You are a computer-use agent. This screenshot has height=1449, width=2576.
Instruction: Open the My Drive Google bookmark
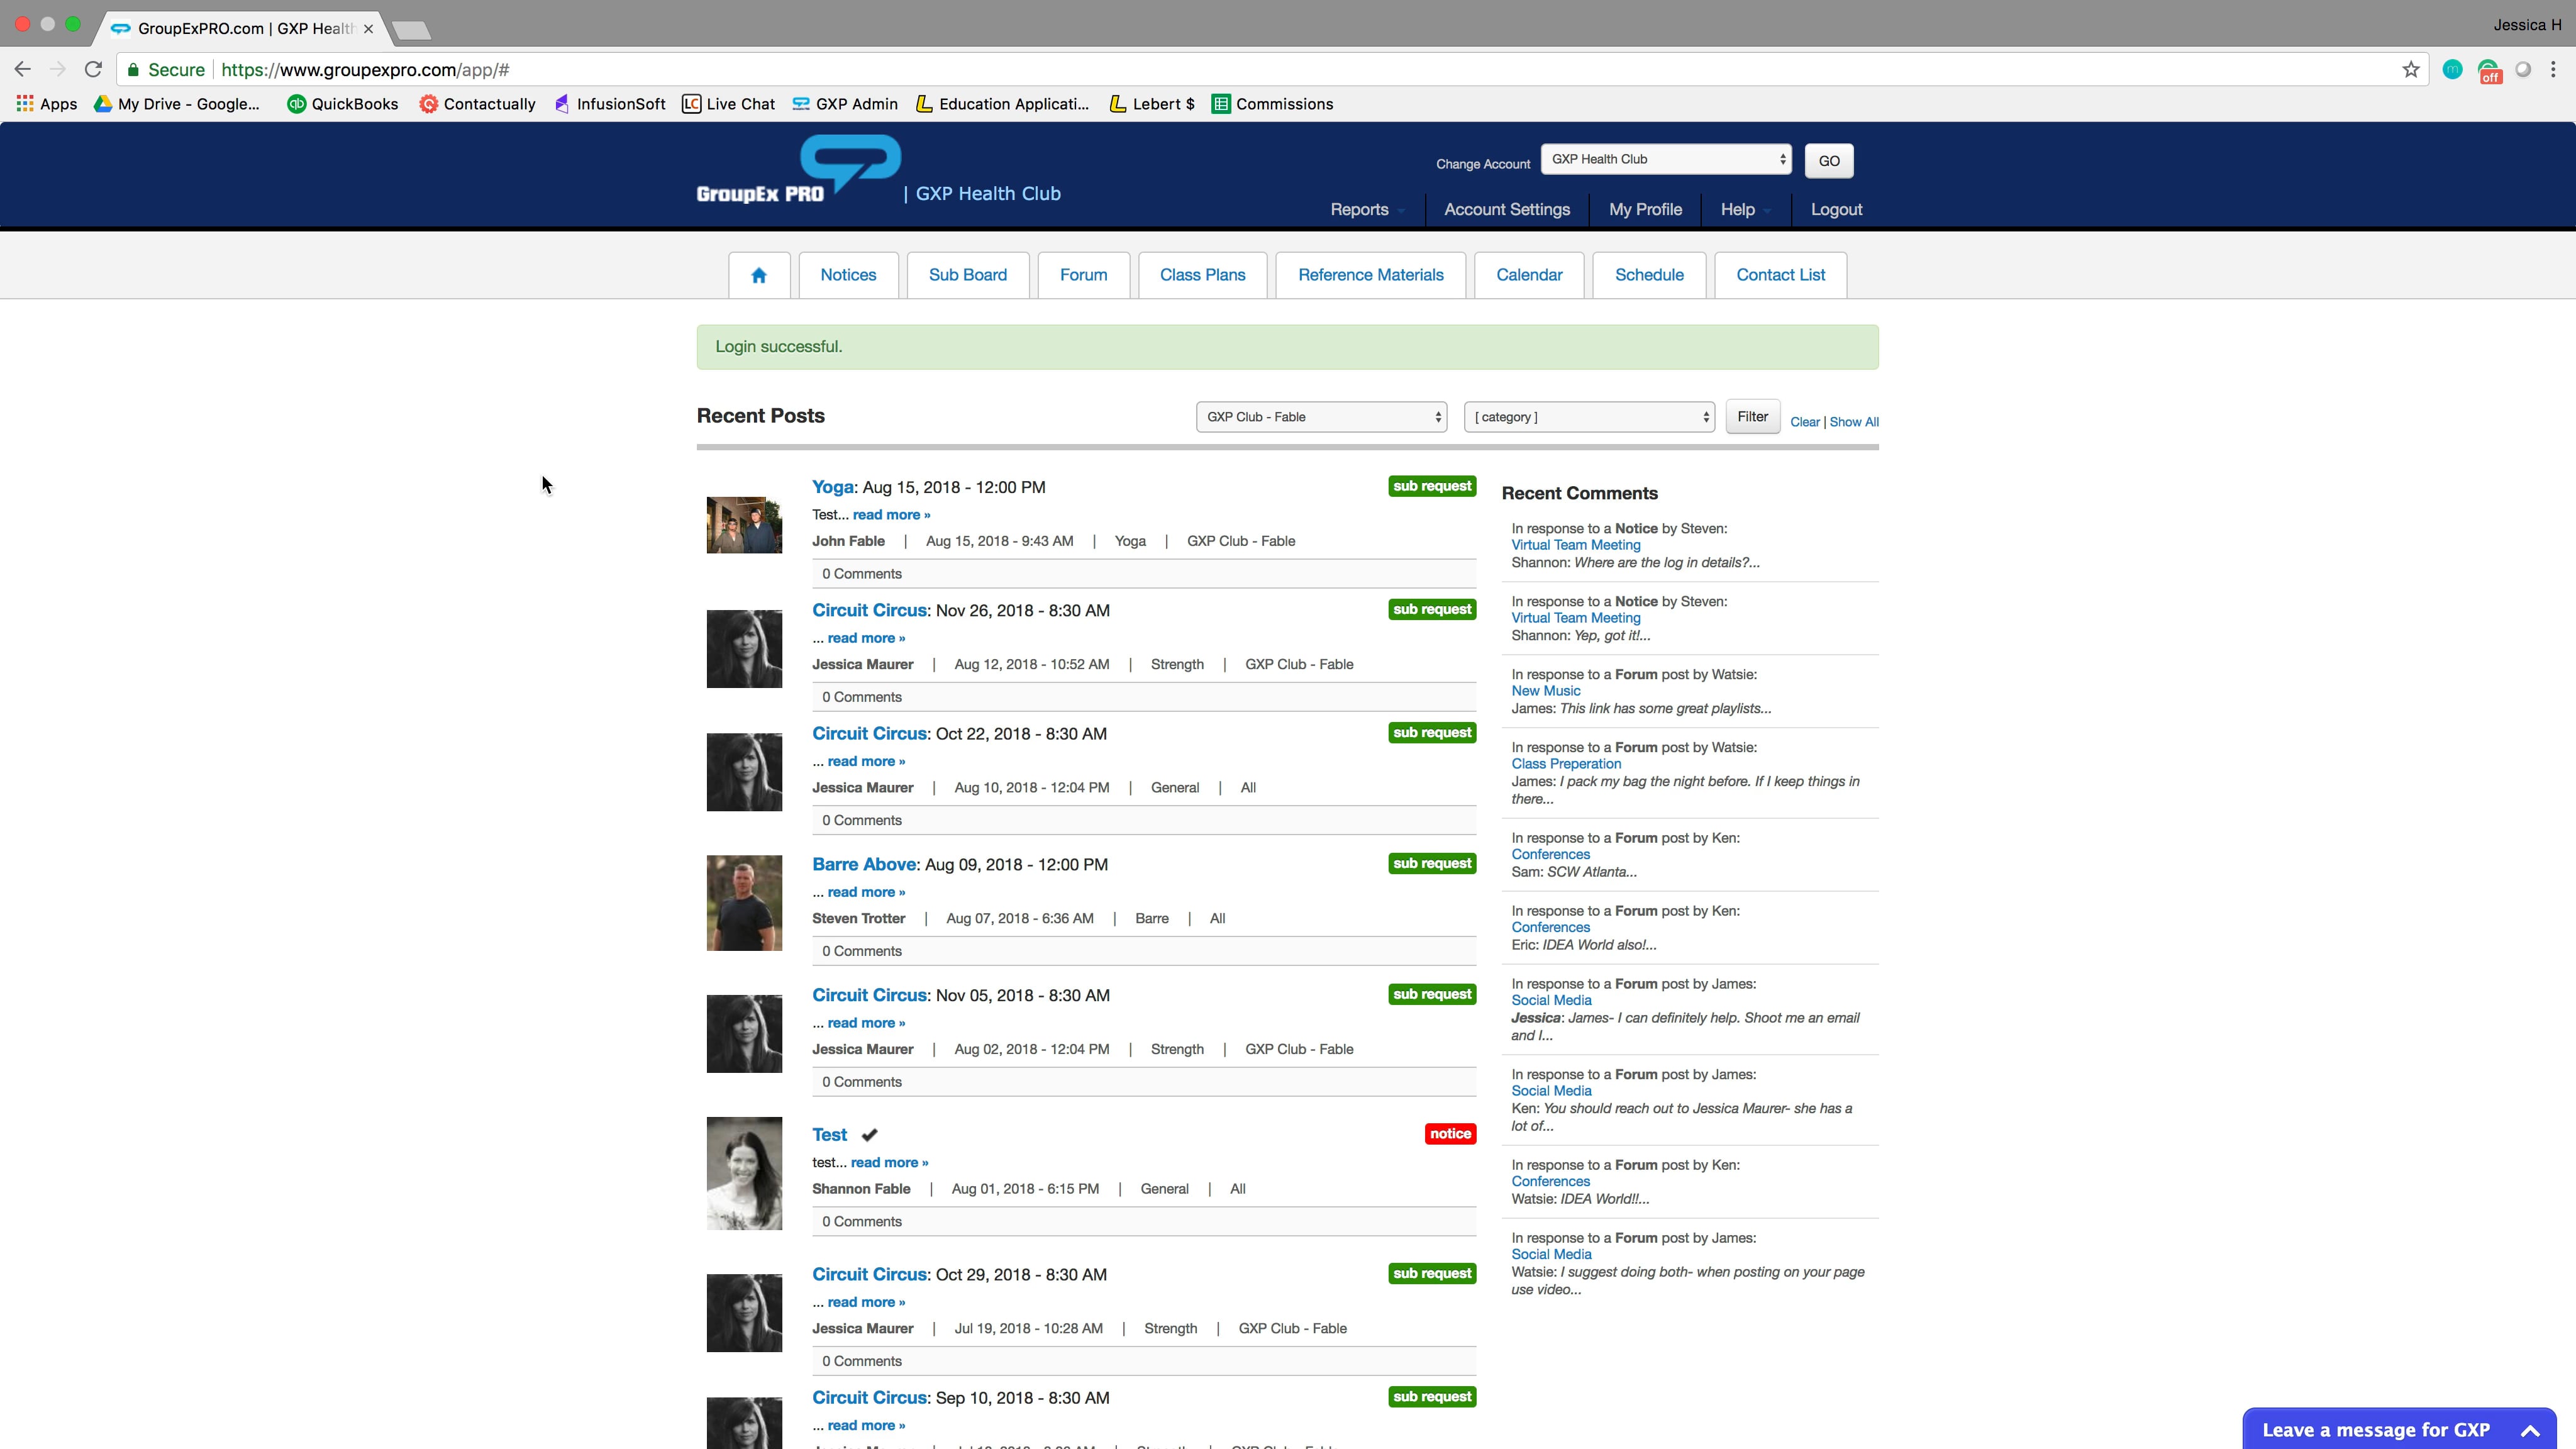click(176, 104)
